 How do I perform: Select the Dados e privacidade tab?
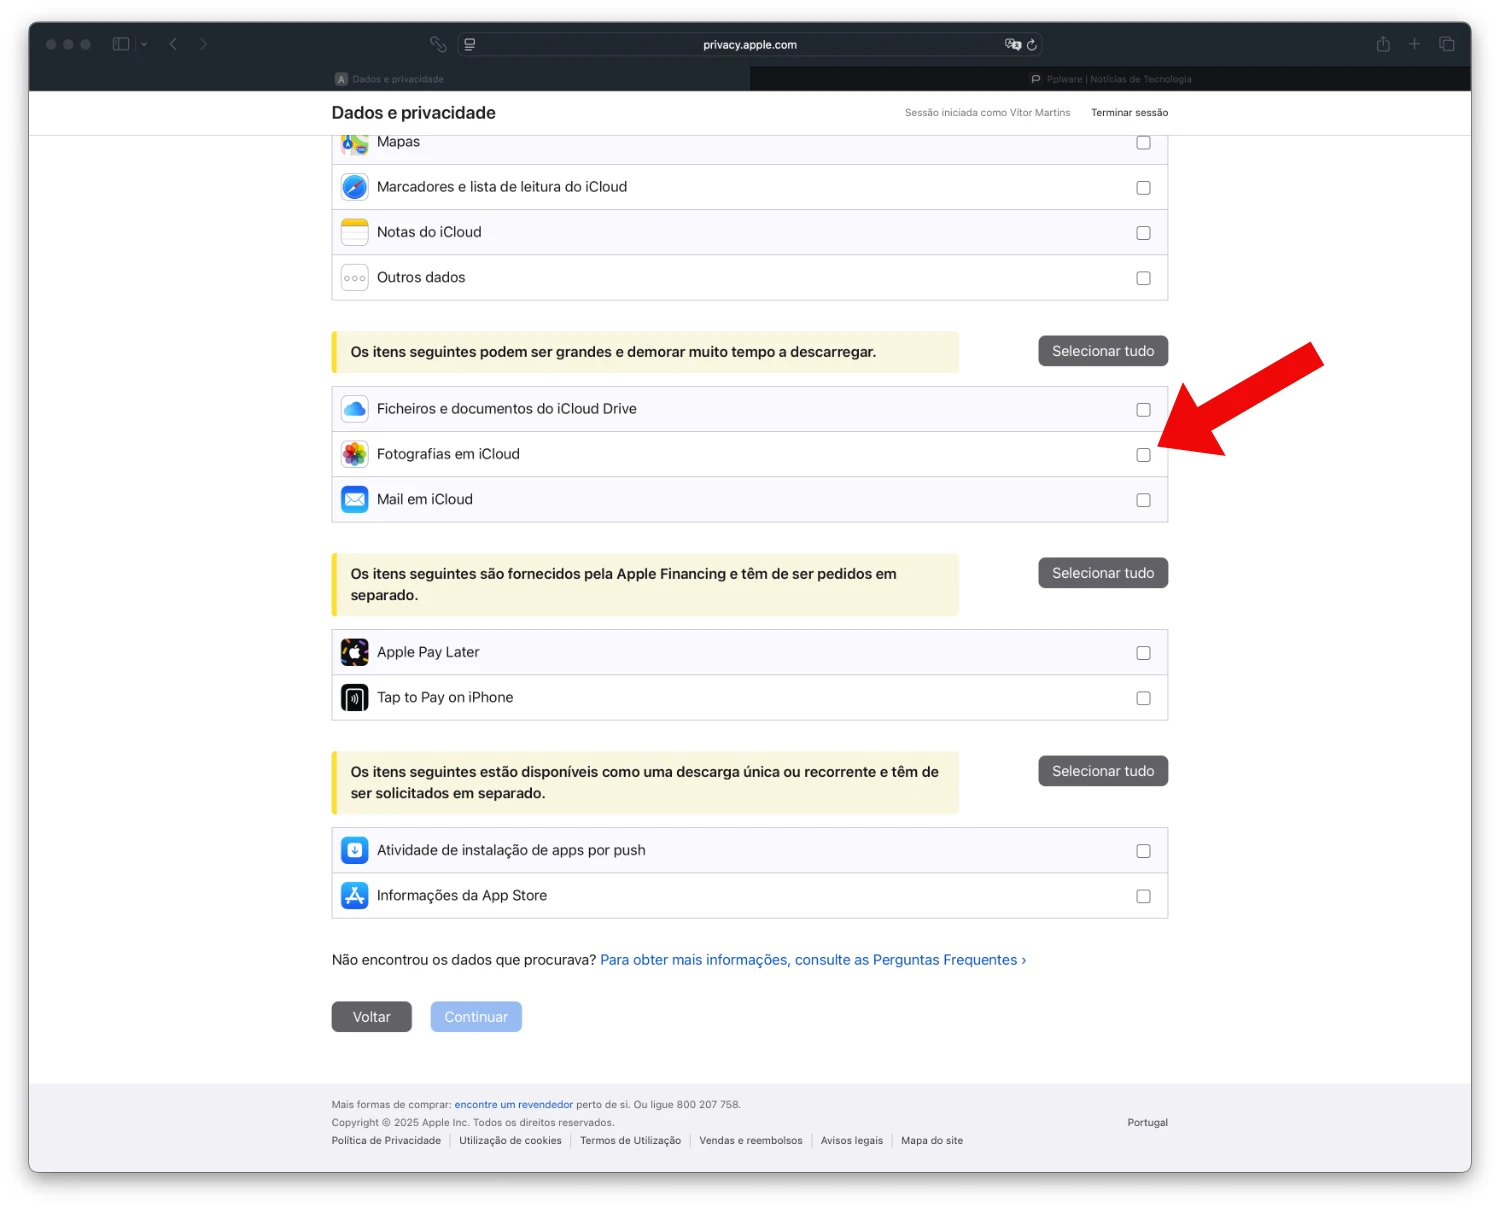click(389, 79)
